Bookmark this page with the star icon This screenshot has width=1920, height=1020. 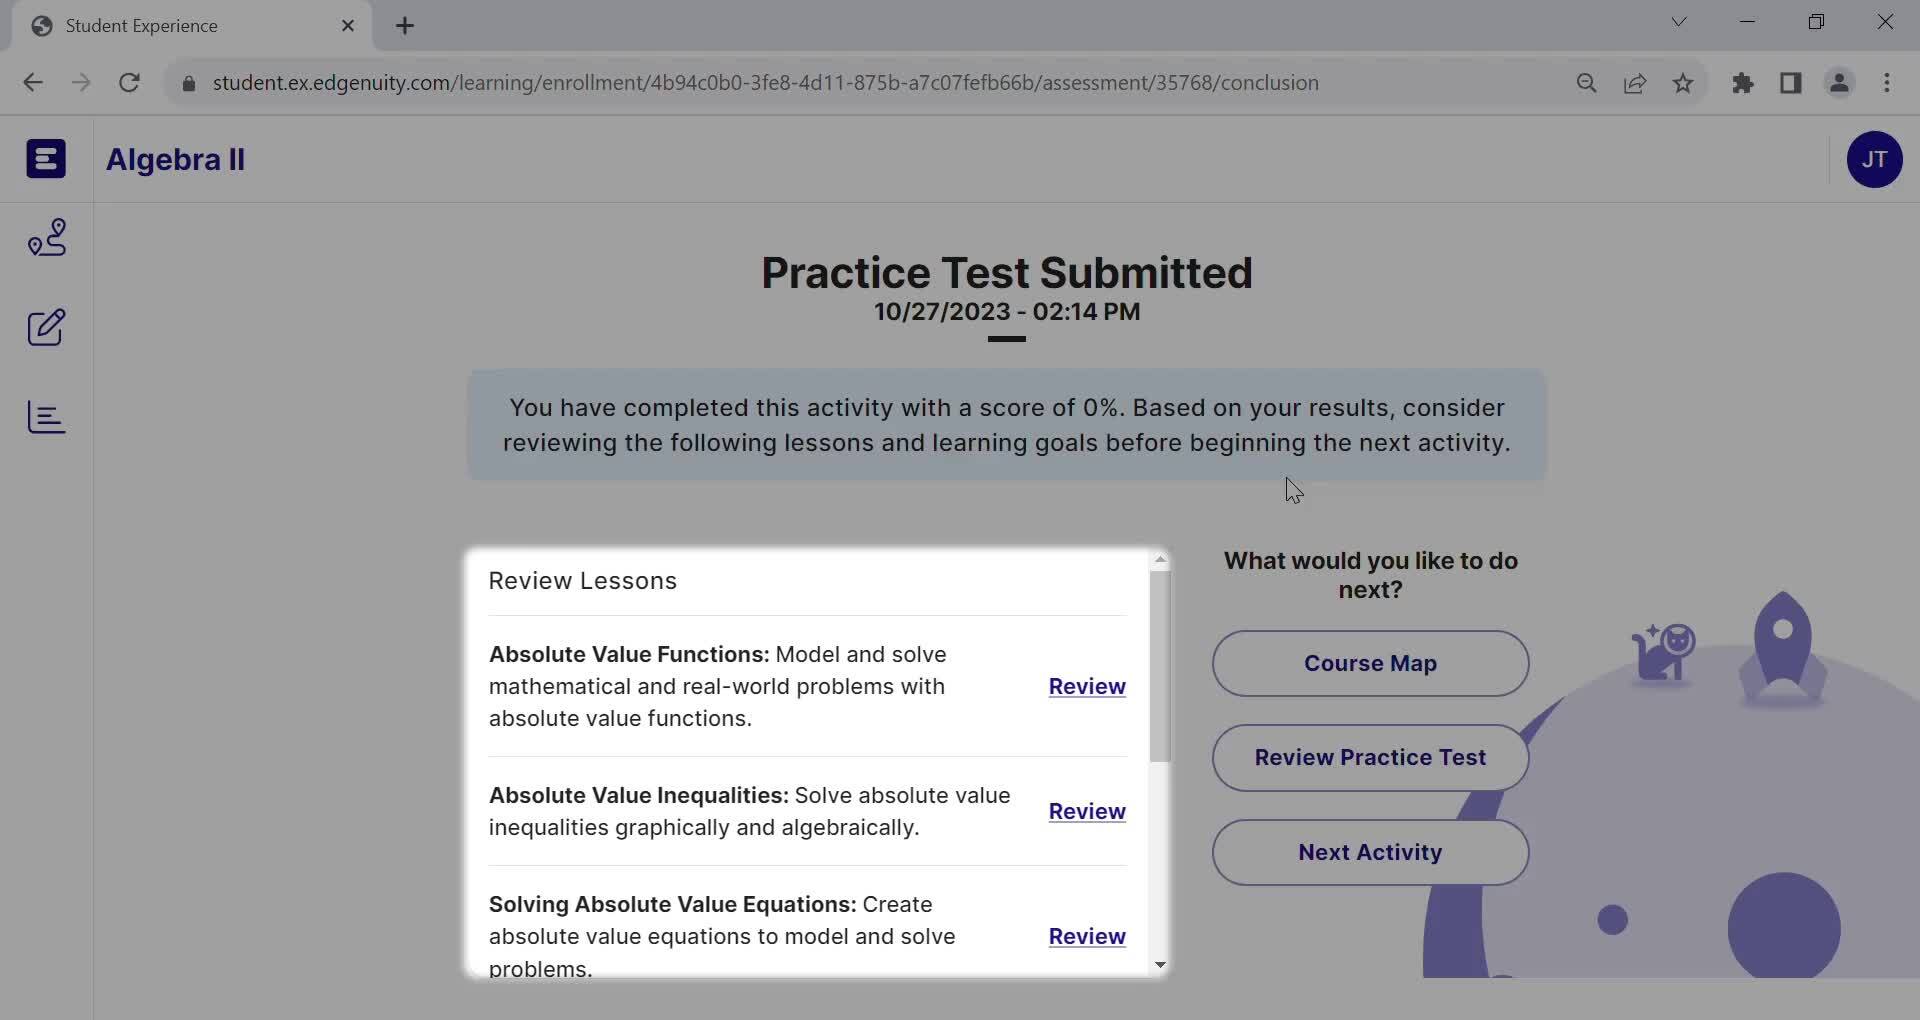[1683, 83]
